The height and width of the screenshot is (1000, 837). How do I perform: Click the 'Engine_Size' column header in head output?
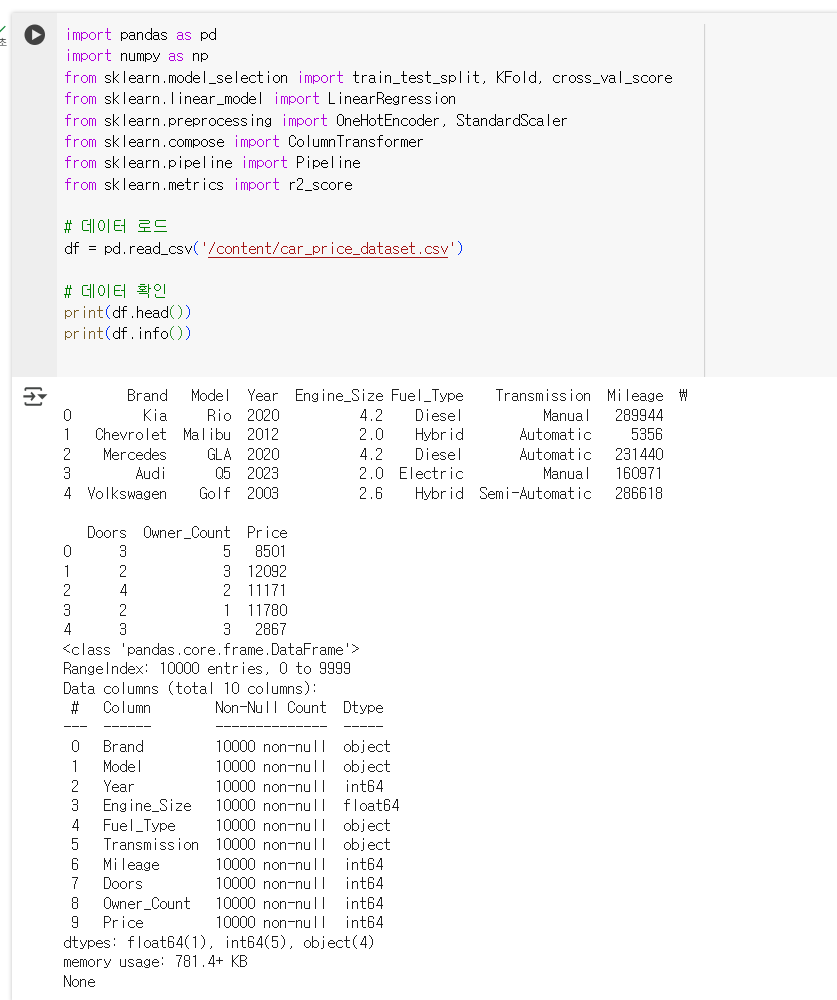point(339,396)
